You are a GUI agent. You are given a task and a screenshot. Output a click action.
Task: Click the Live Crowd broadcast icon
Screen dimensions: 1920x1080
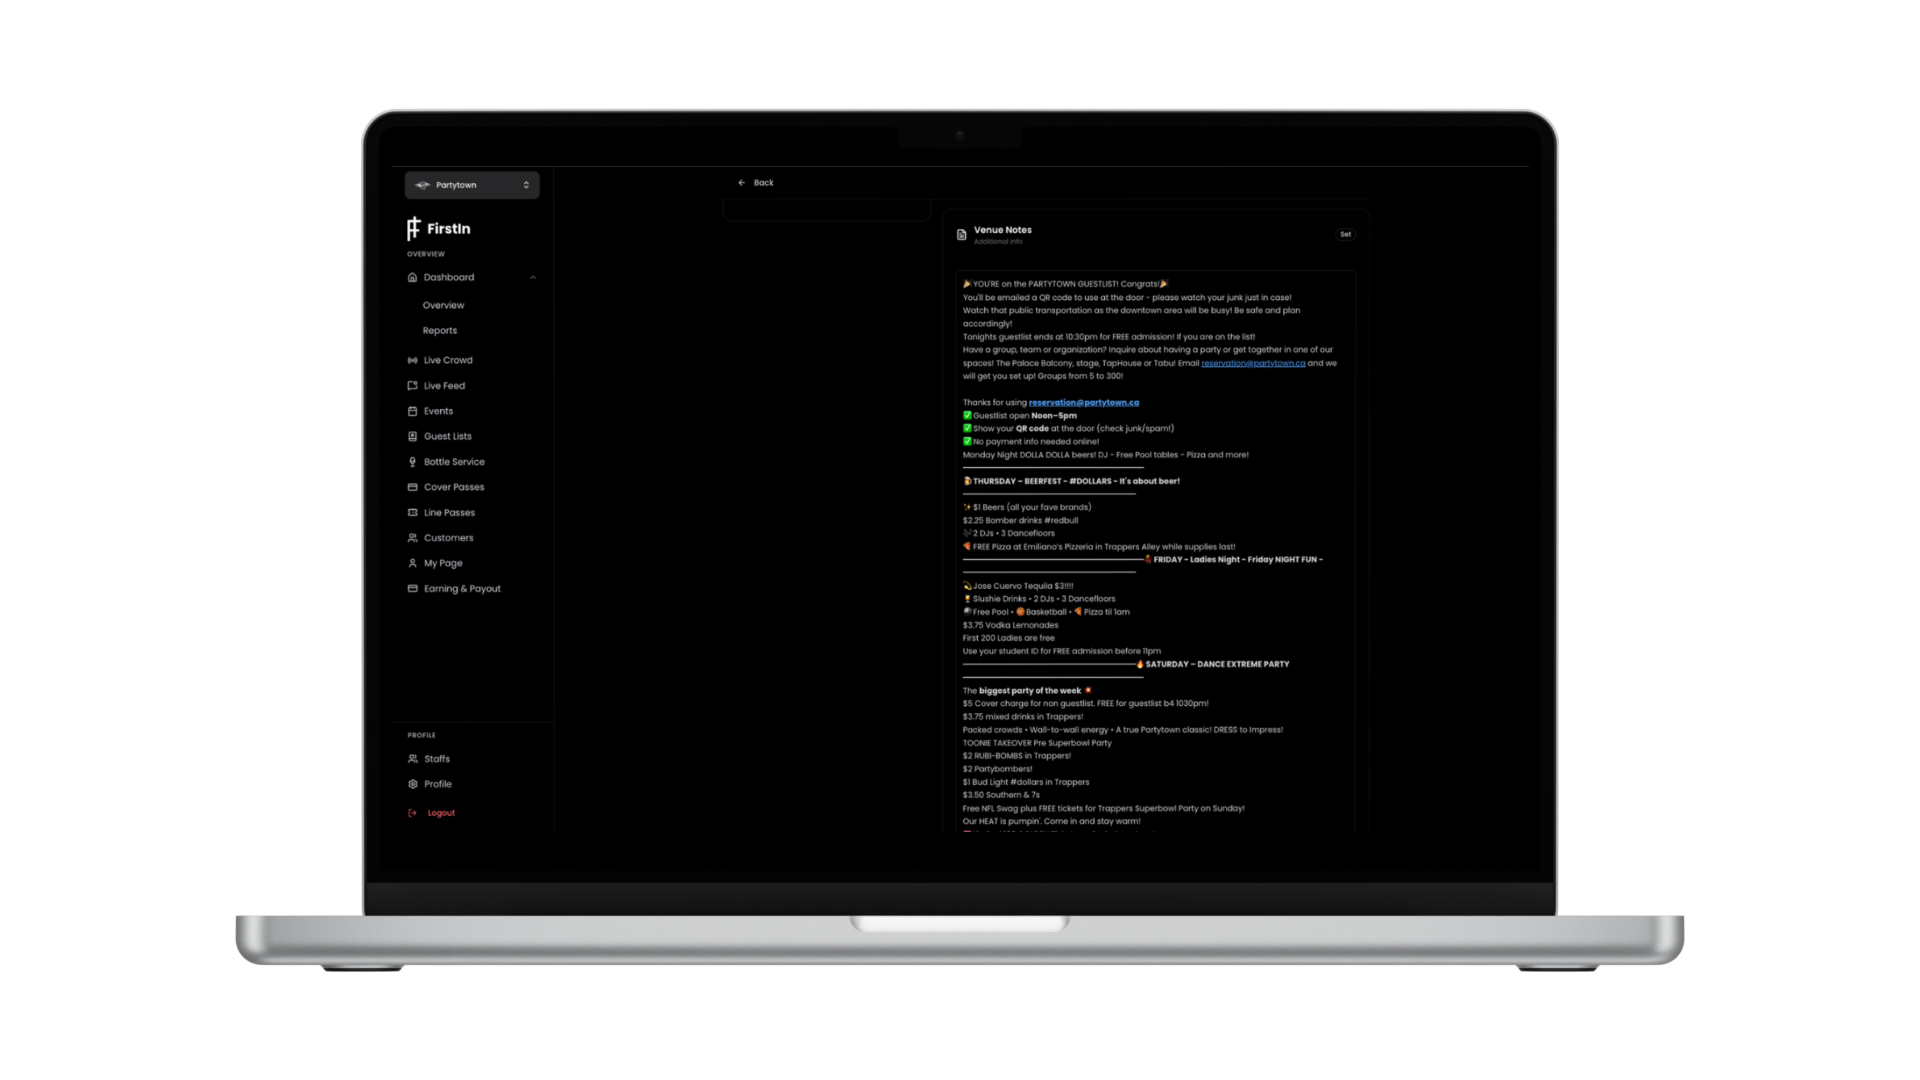pos(412,360)
